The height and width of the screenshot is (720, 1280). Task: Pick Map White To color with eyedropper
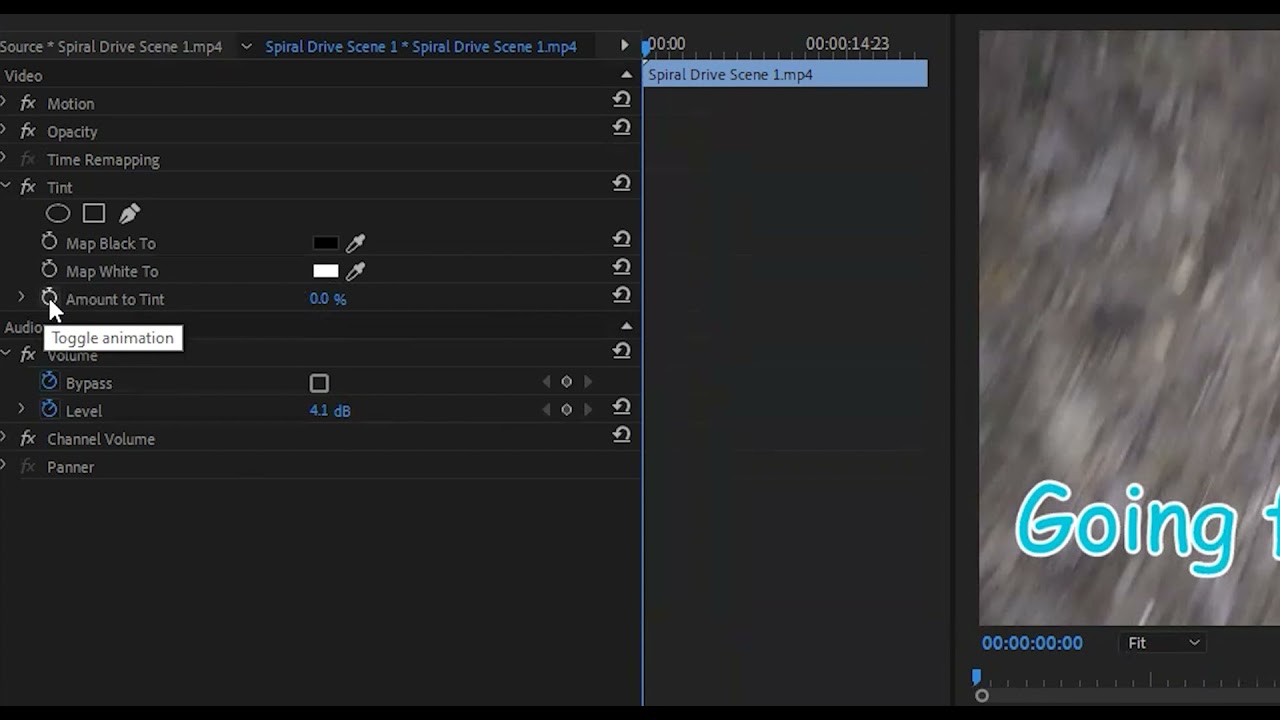tap(355, 271)
